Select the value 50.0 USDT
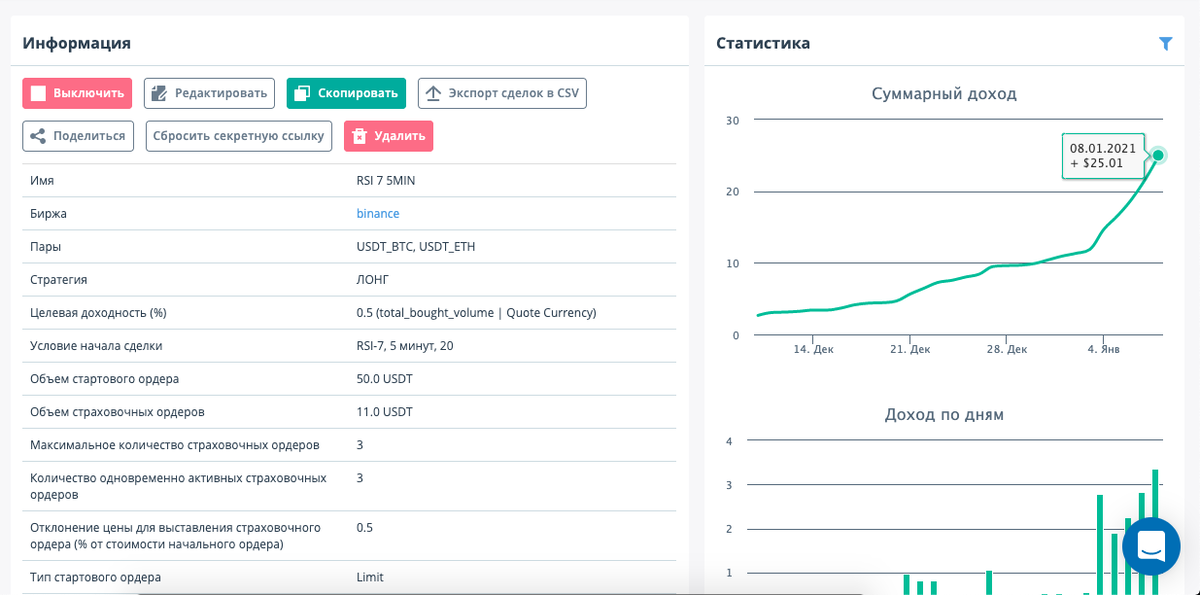Viewport: 1200px width, 595px height. point(385,379)
